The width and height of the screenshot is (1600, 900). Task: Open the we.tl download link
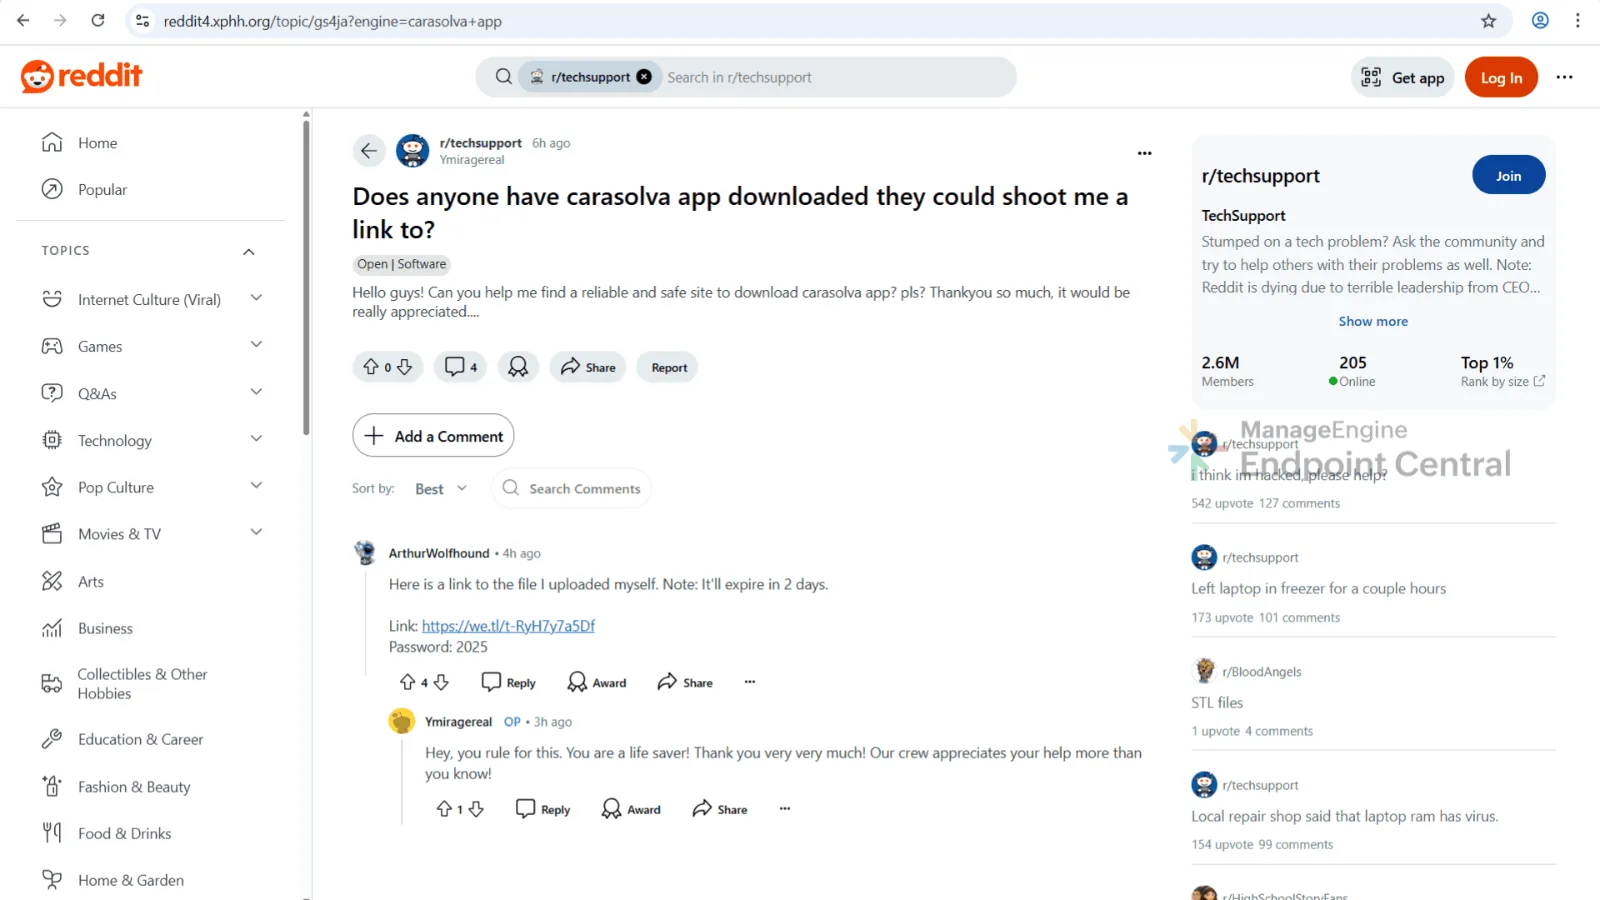508,626
